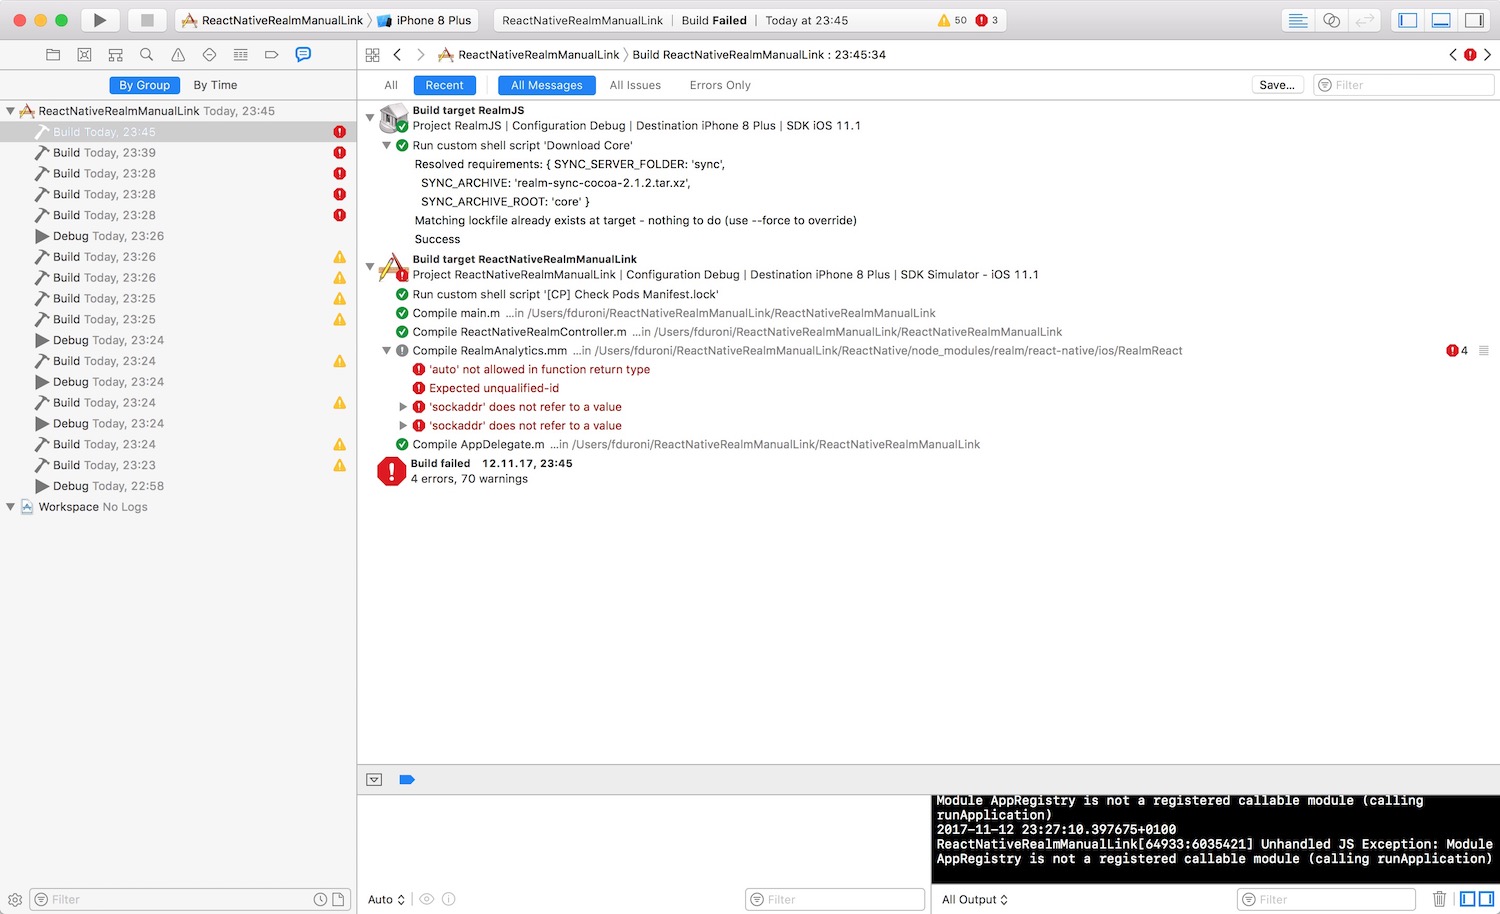Toggle breakpoints activation blue icon

[407, 780]
